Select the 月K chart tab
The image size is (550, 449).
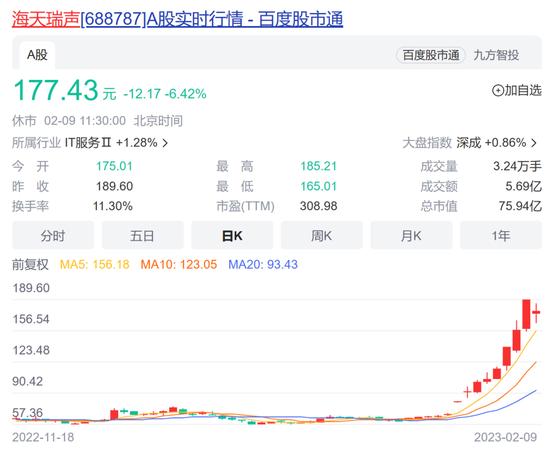pyautogui.click(x=411, y=235)
